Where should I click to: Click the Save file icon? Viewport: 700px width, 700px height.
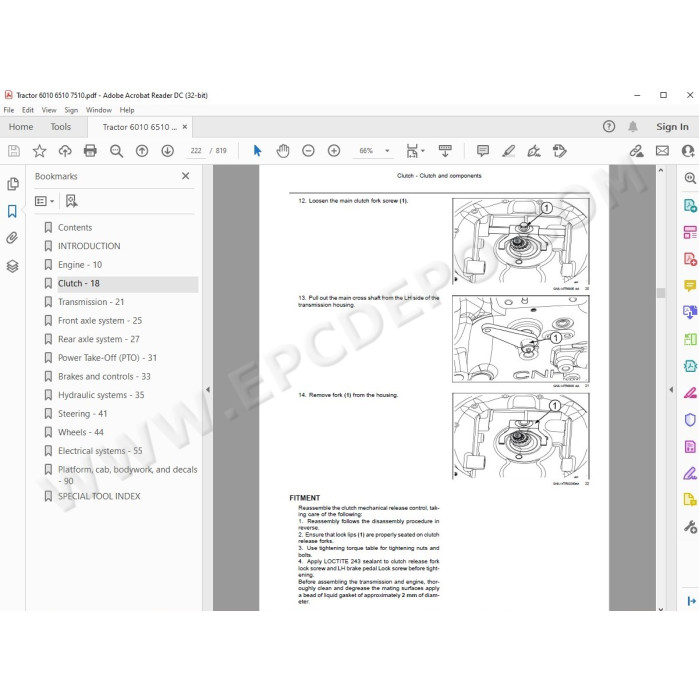14,151
